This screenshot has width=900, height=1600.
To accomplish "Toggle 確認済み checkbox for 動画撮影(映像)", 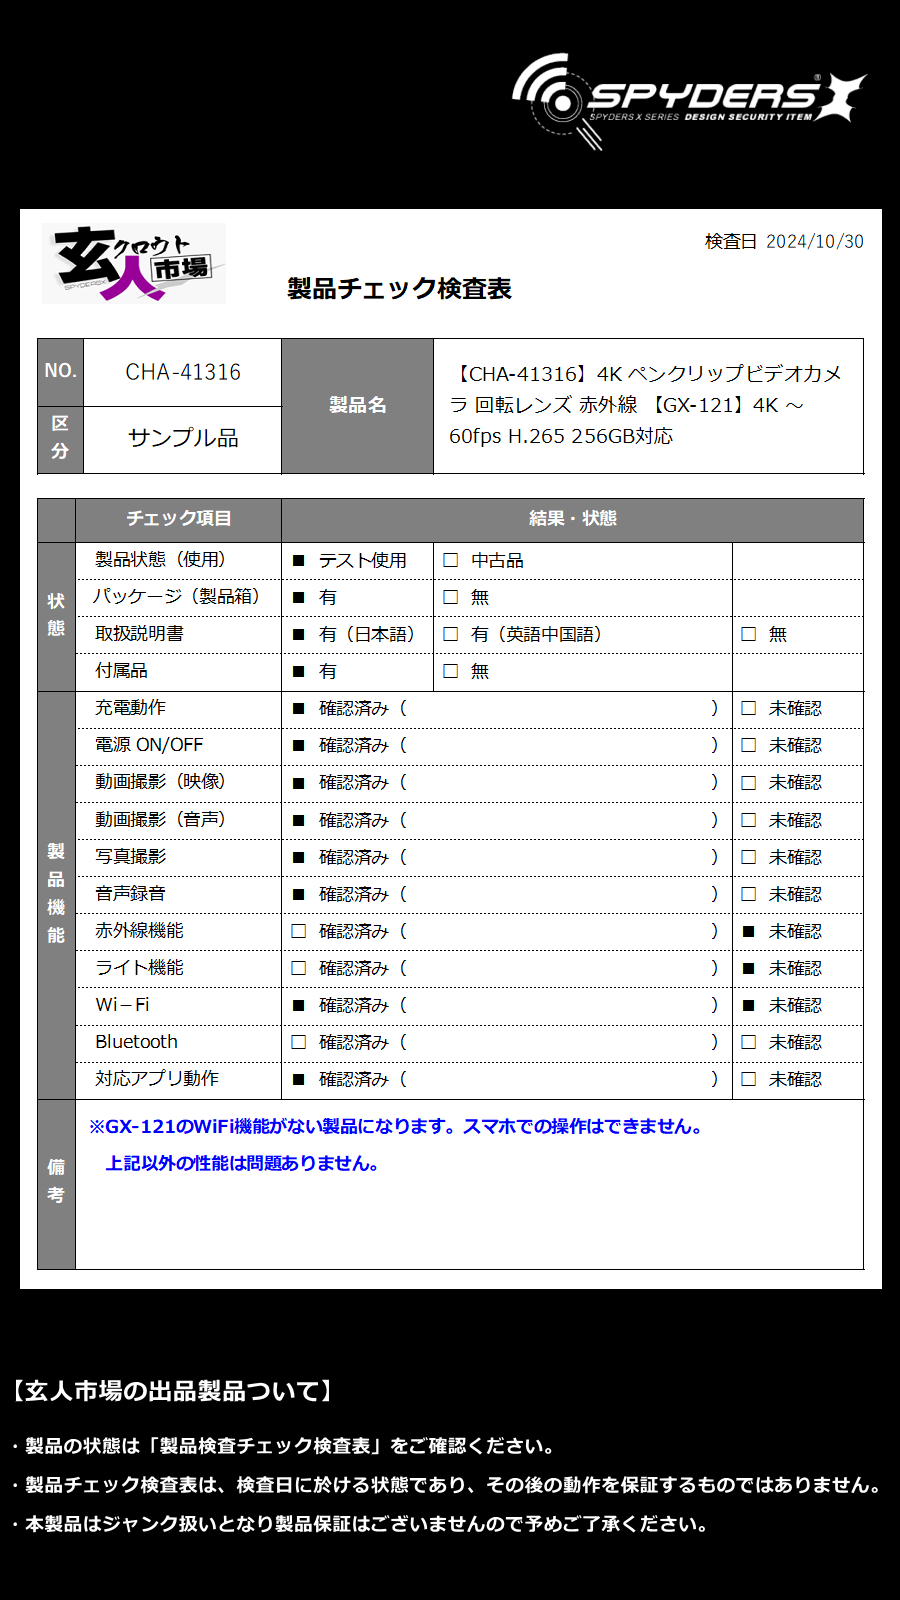I will (x=298, y=783).
